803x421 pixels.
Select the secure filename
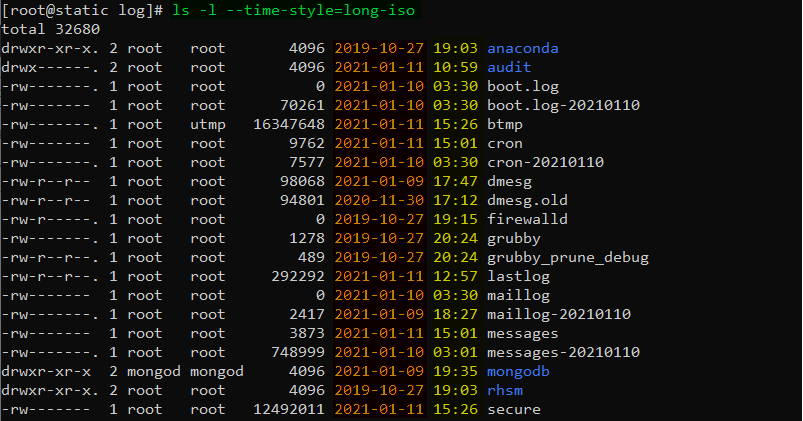click(x=514, y=410)
